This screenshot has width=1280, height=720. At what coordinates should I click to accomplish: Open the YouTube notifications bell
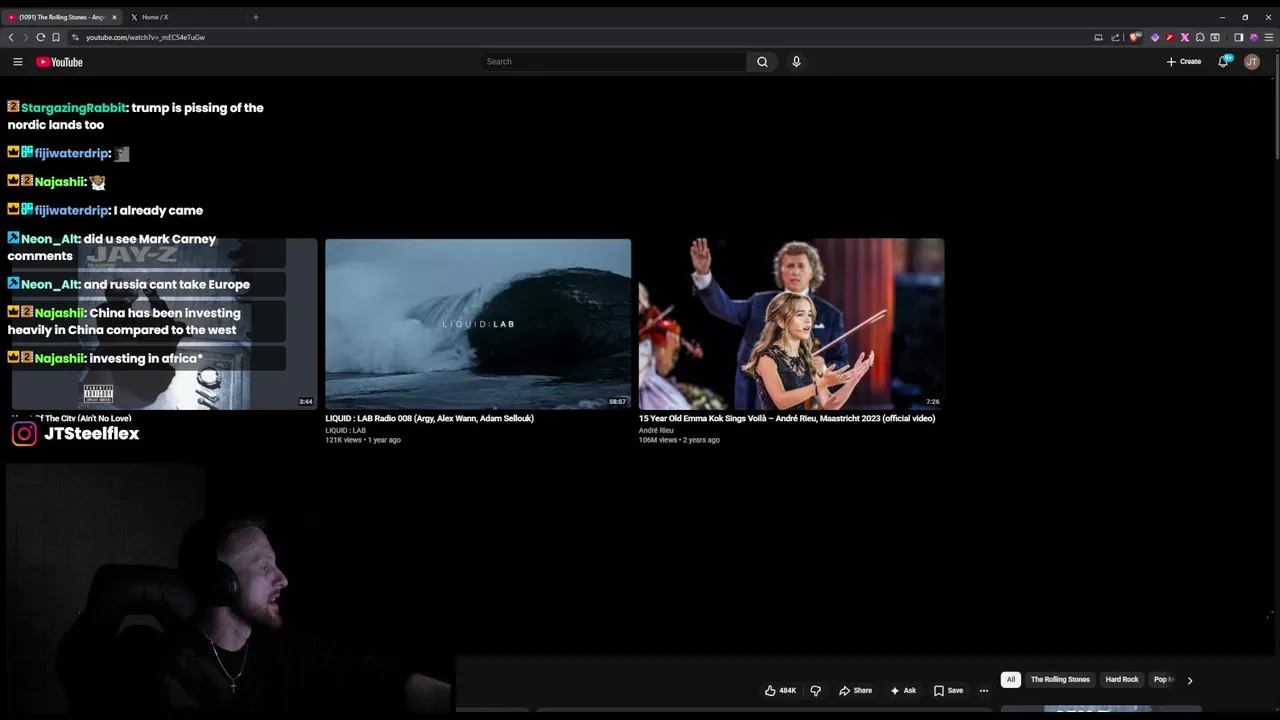(x=1223, y=61)
